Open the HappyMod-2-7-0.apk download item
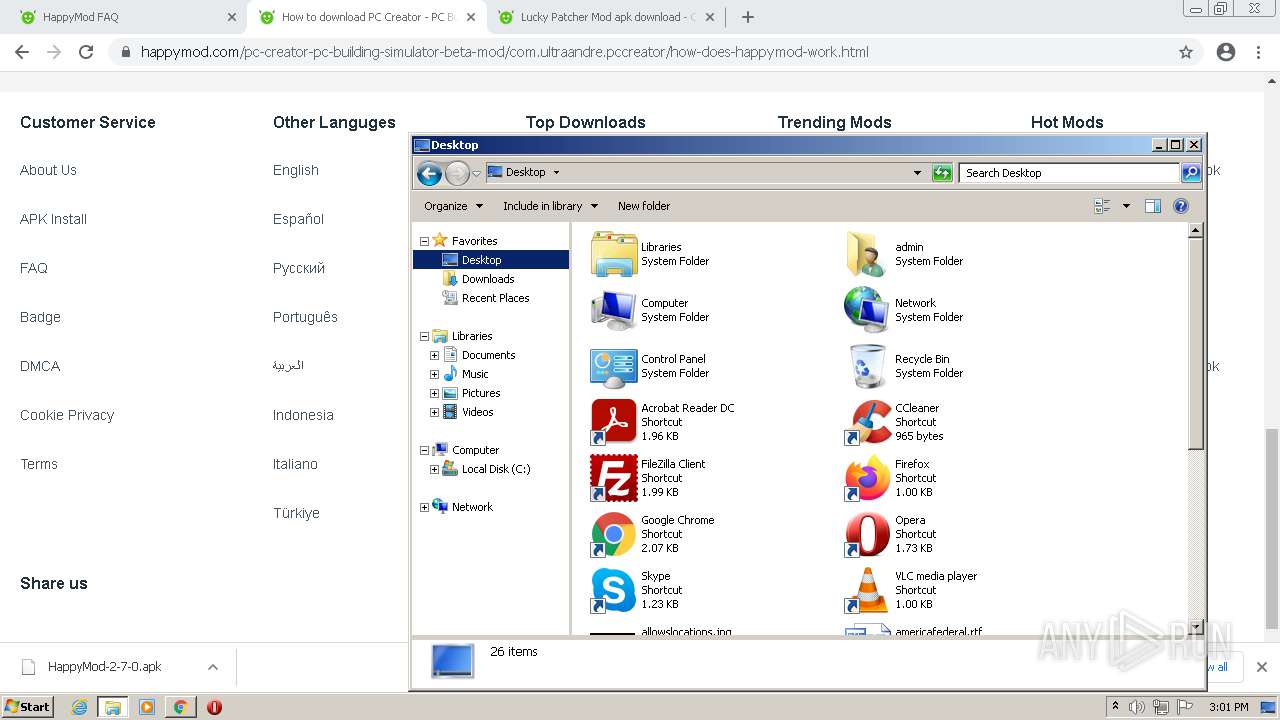 [104, 667]
